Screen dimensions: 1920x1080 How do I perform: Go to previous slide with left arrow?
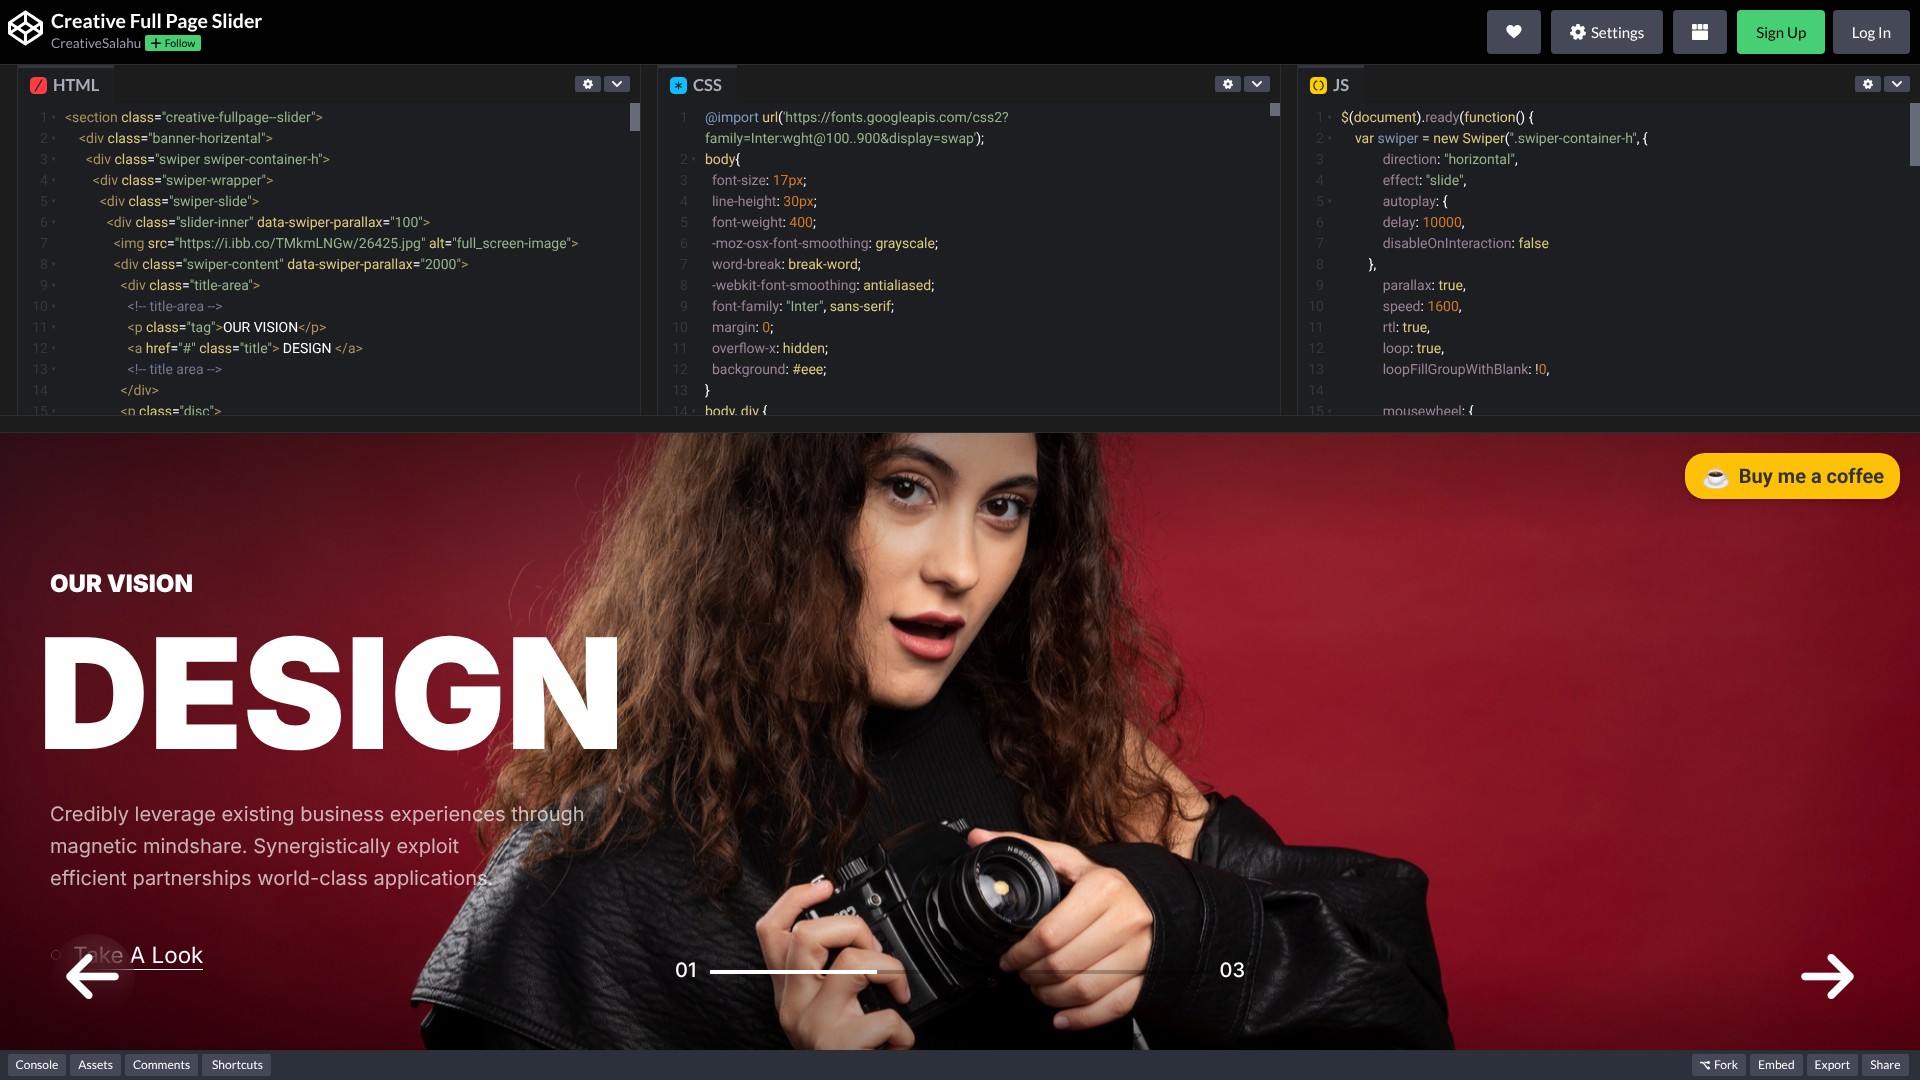tap(93, 975)
